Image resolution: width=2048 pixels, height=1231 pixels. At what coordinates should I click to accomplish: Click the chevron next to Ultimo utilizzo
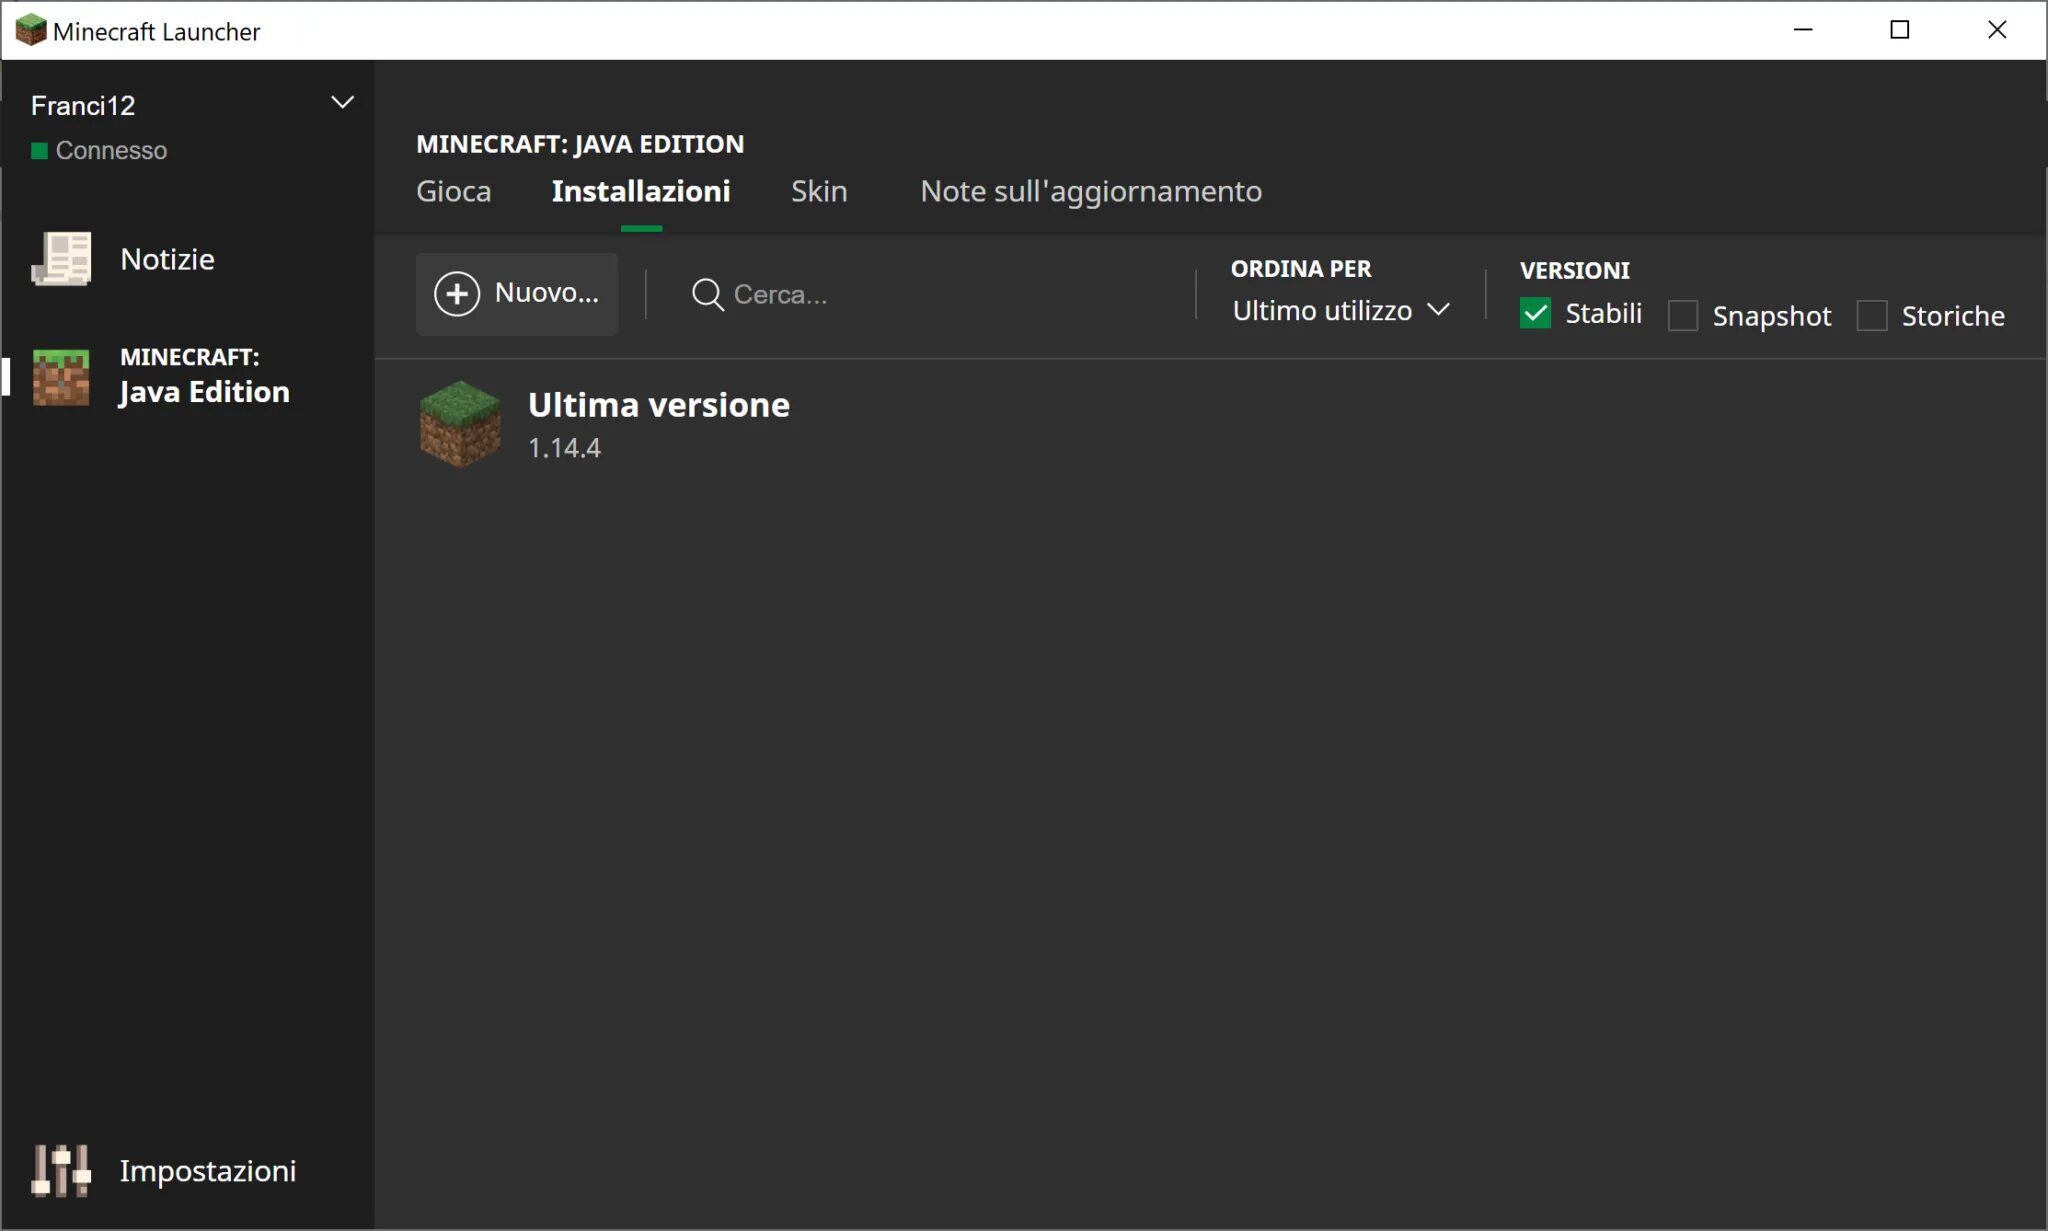click(1438, 310)
